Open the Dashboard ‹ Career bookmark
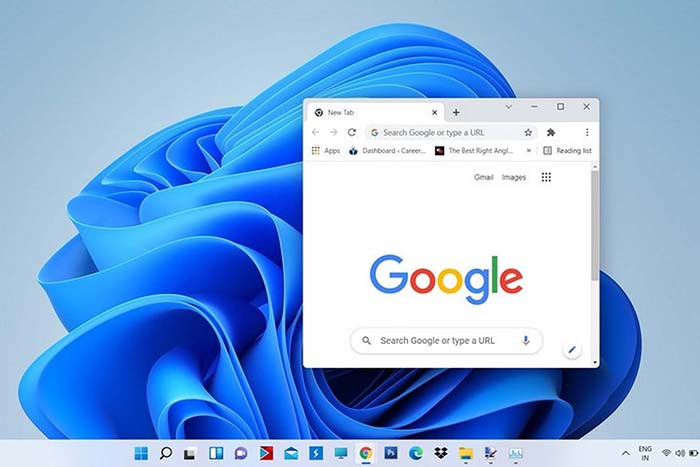 point(387,151)
